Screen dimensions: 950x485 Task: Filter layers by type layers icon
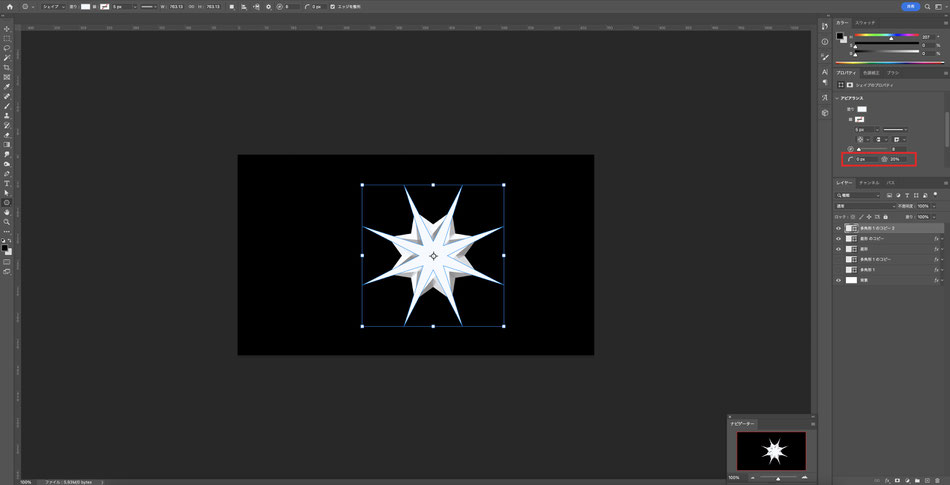tap(909, 196)
